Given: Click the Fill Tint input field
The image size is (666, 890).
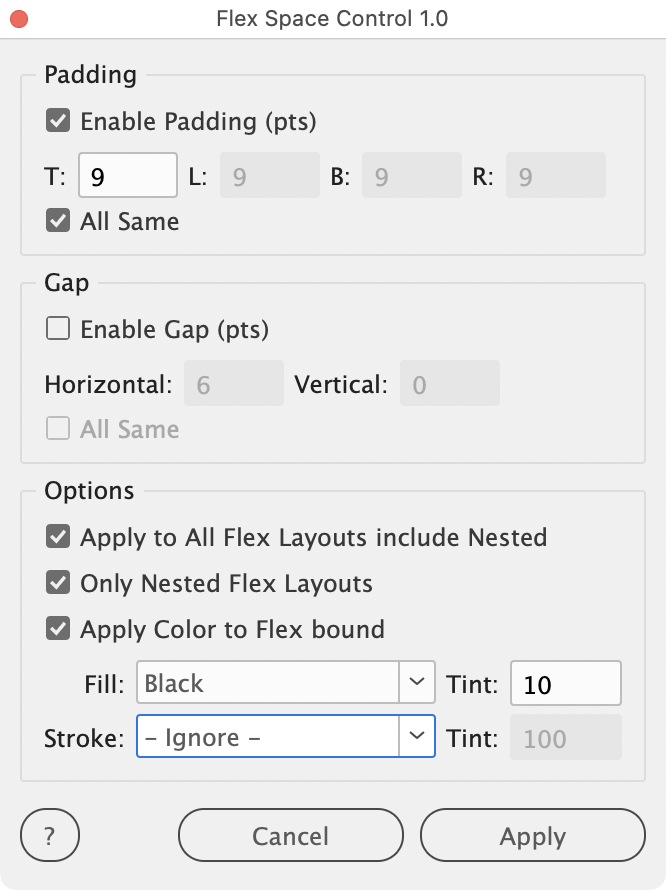Looking at the screenshot, I should pos(565,684).
